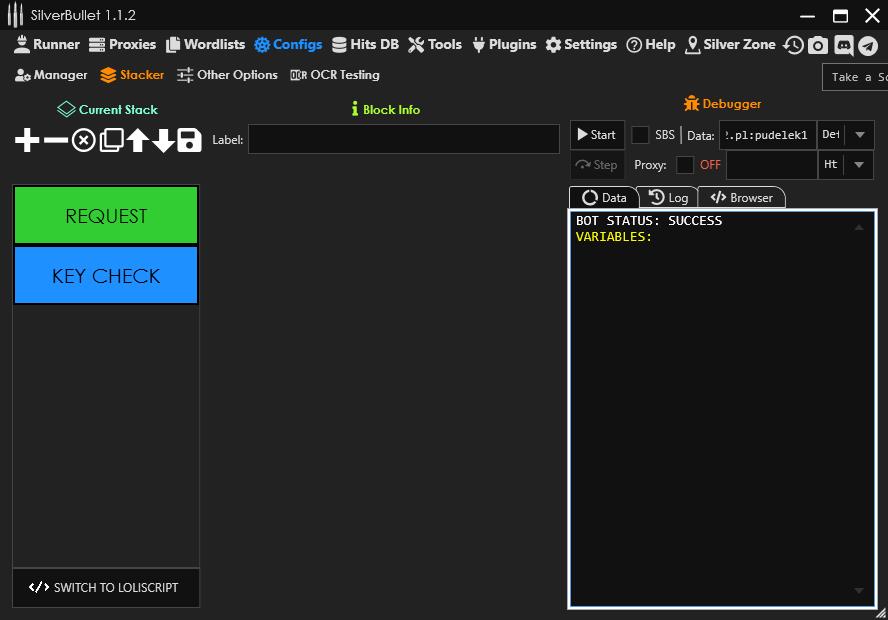Select the KEY CHECK block in the stack
888x620 pixels.
coord(106,275)
